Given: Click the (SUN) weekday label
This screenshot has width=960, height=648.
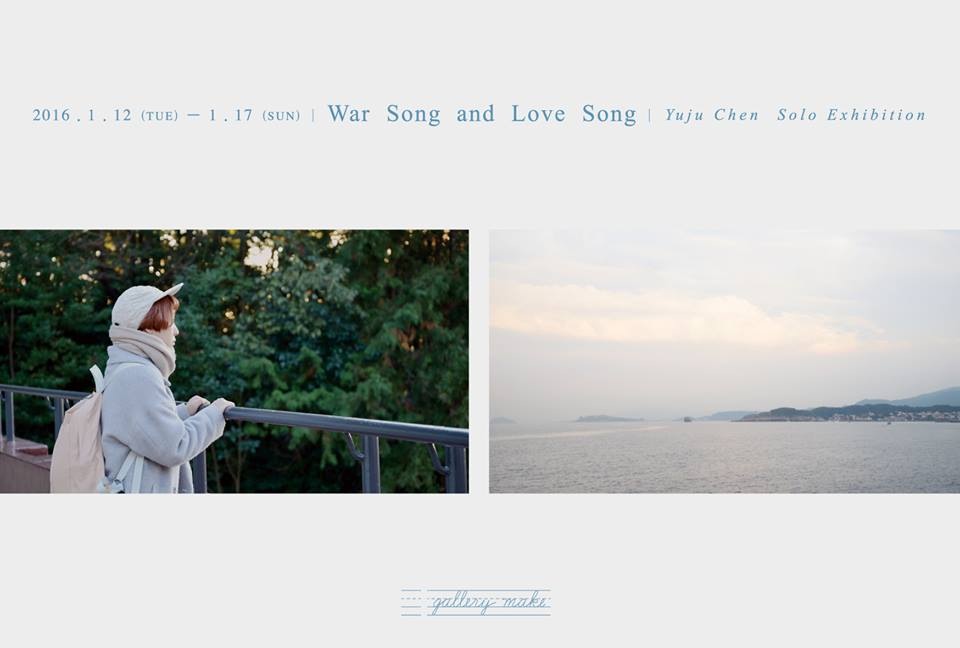Looking at the screenshot, I should coord(281,116).
